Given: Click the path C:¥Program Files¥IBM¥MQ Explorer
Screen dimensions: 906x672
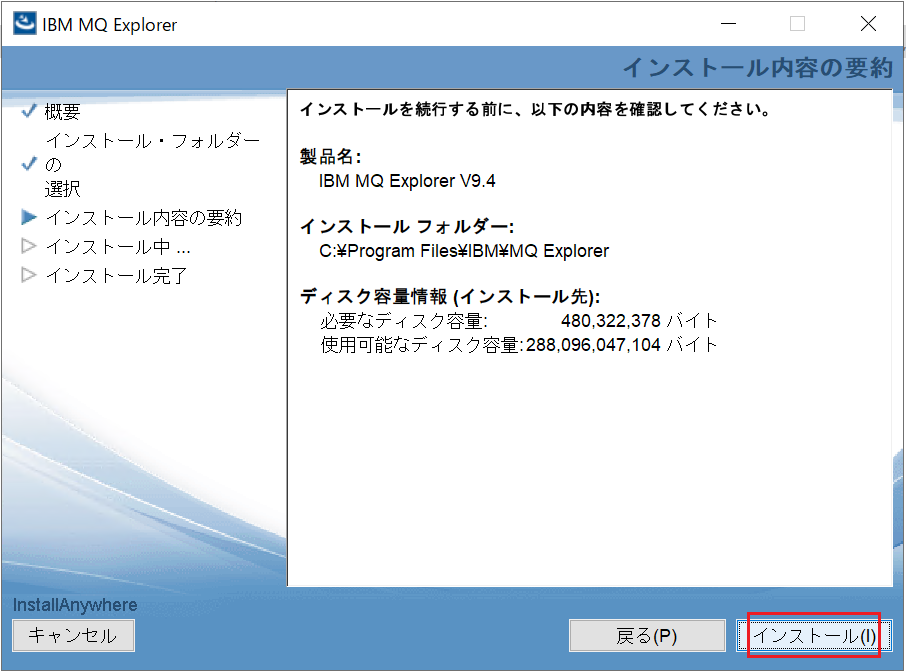Looking at the screenshot, I should coord(464,251).
